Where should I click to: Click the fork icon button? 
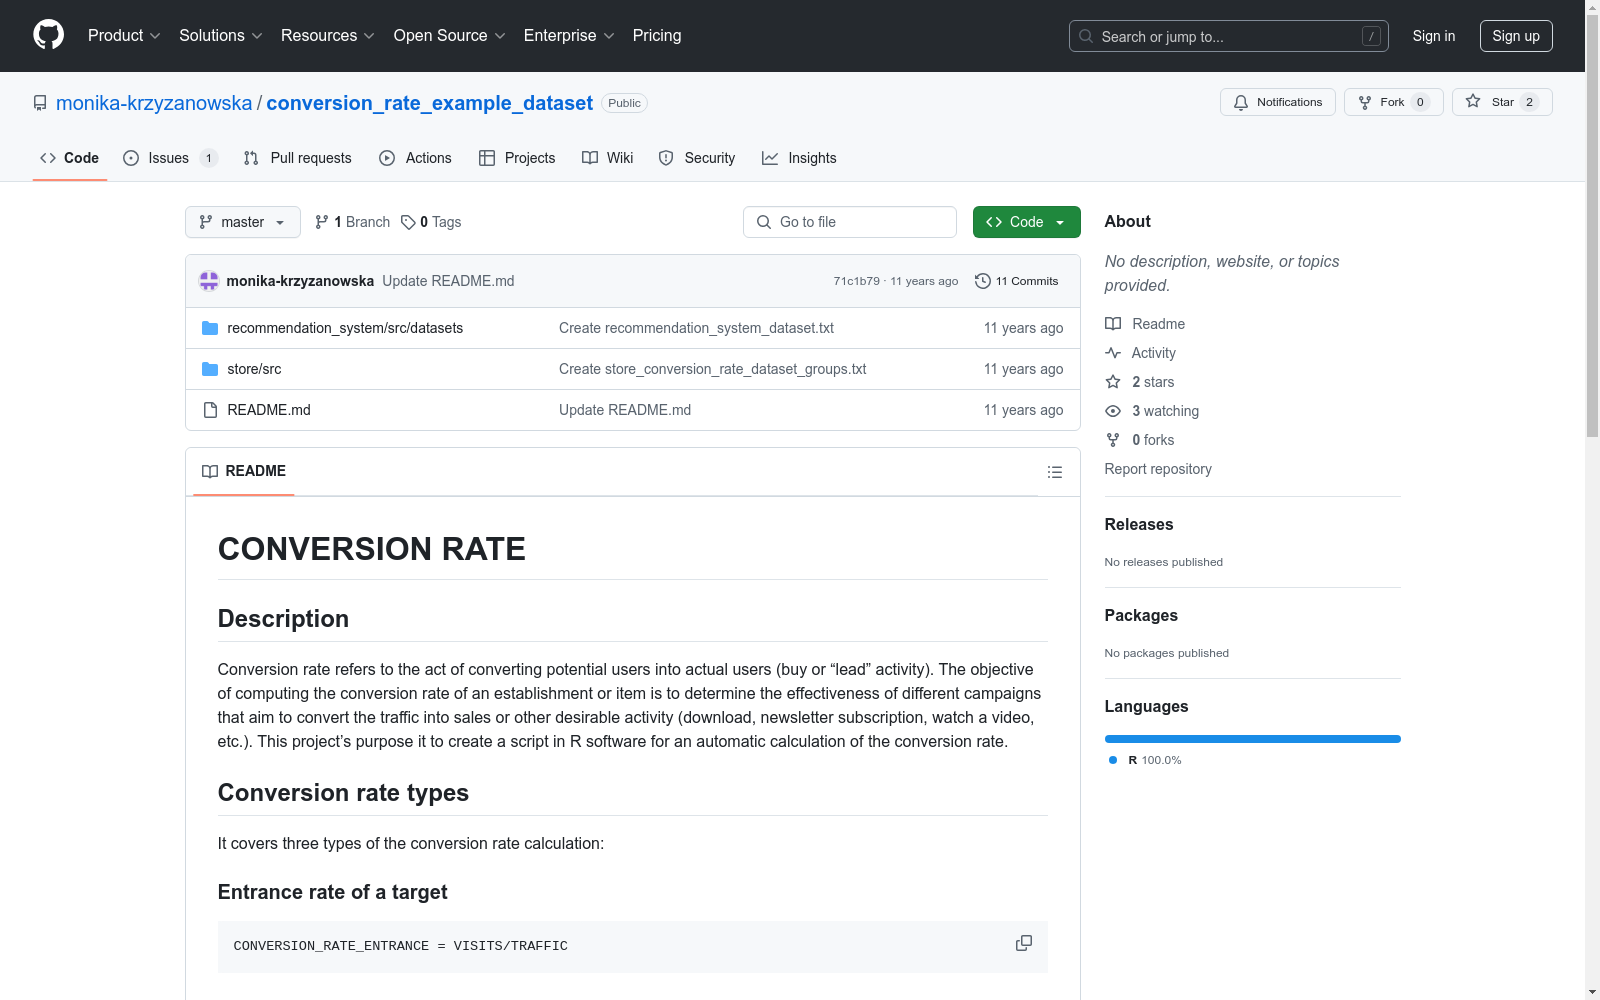click(1365, 102)
